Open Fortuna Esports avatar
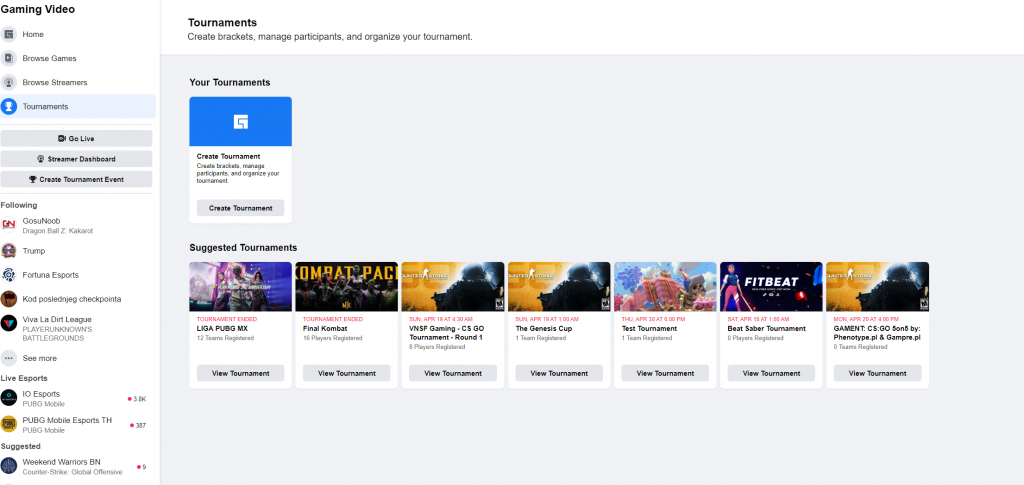 pos(9,275)
